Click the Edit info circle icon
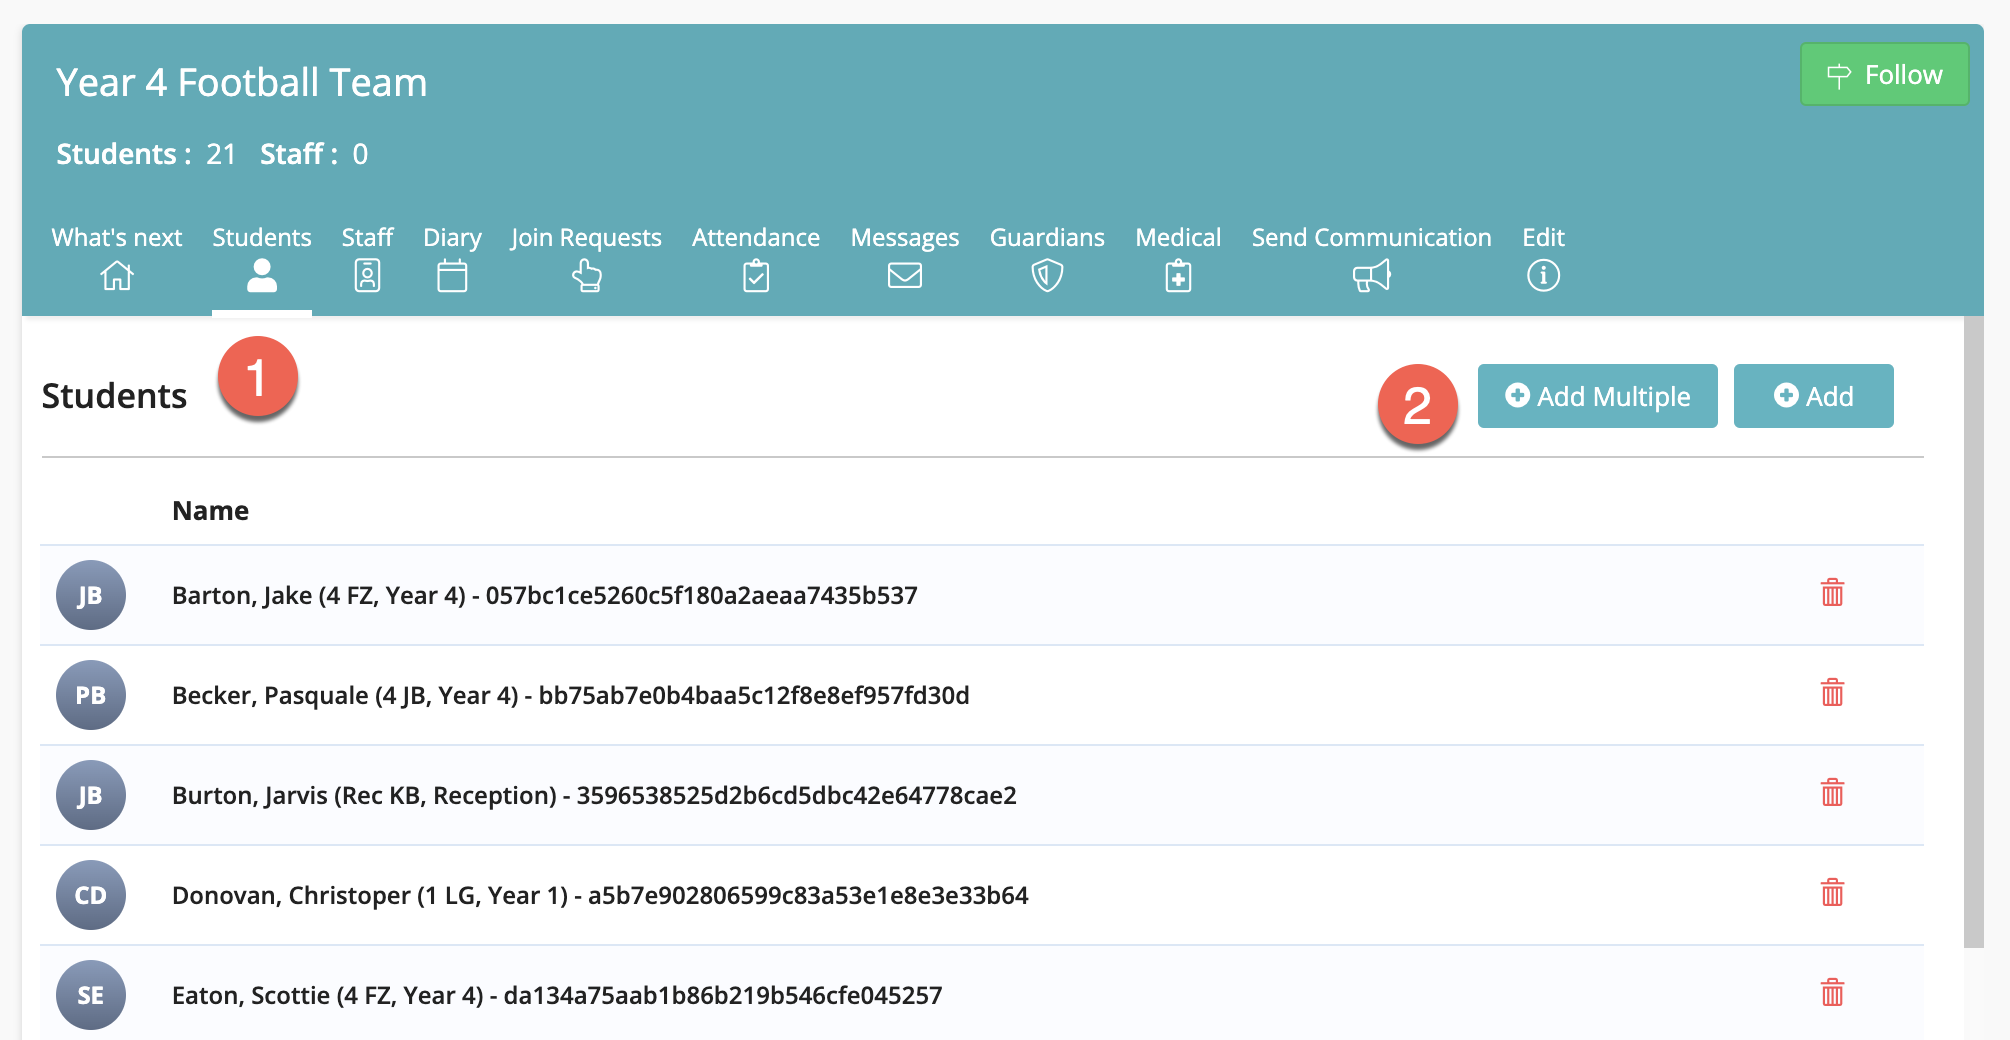The image size is (2010, 1040). click(x=1543, y=275)
